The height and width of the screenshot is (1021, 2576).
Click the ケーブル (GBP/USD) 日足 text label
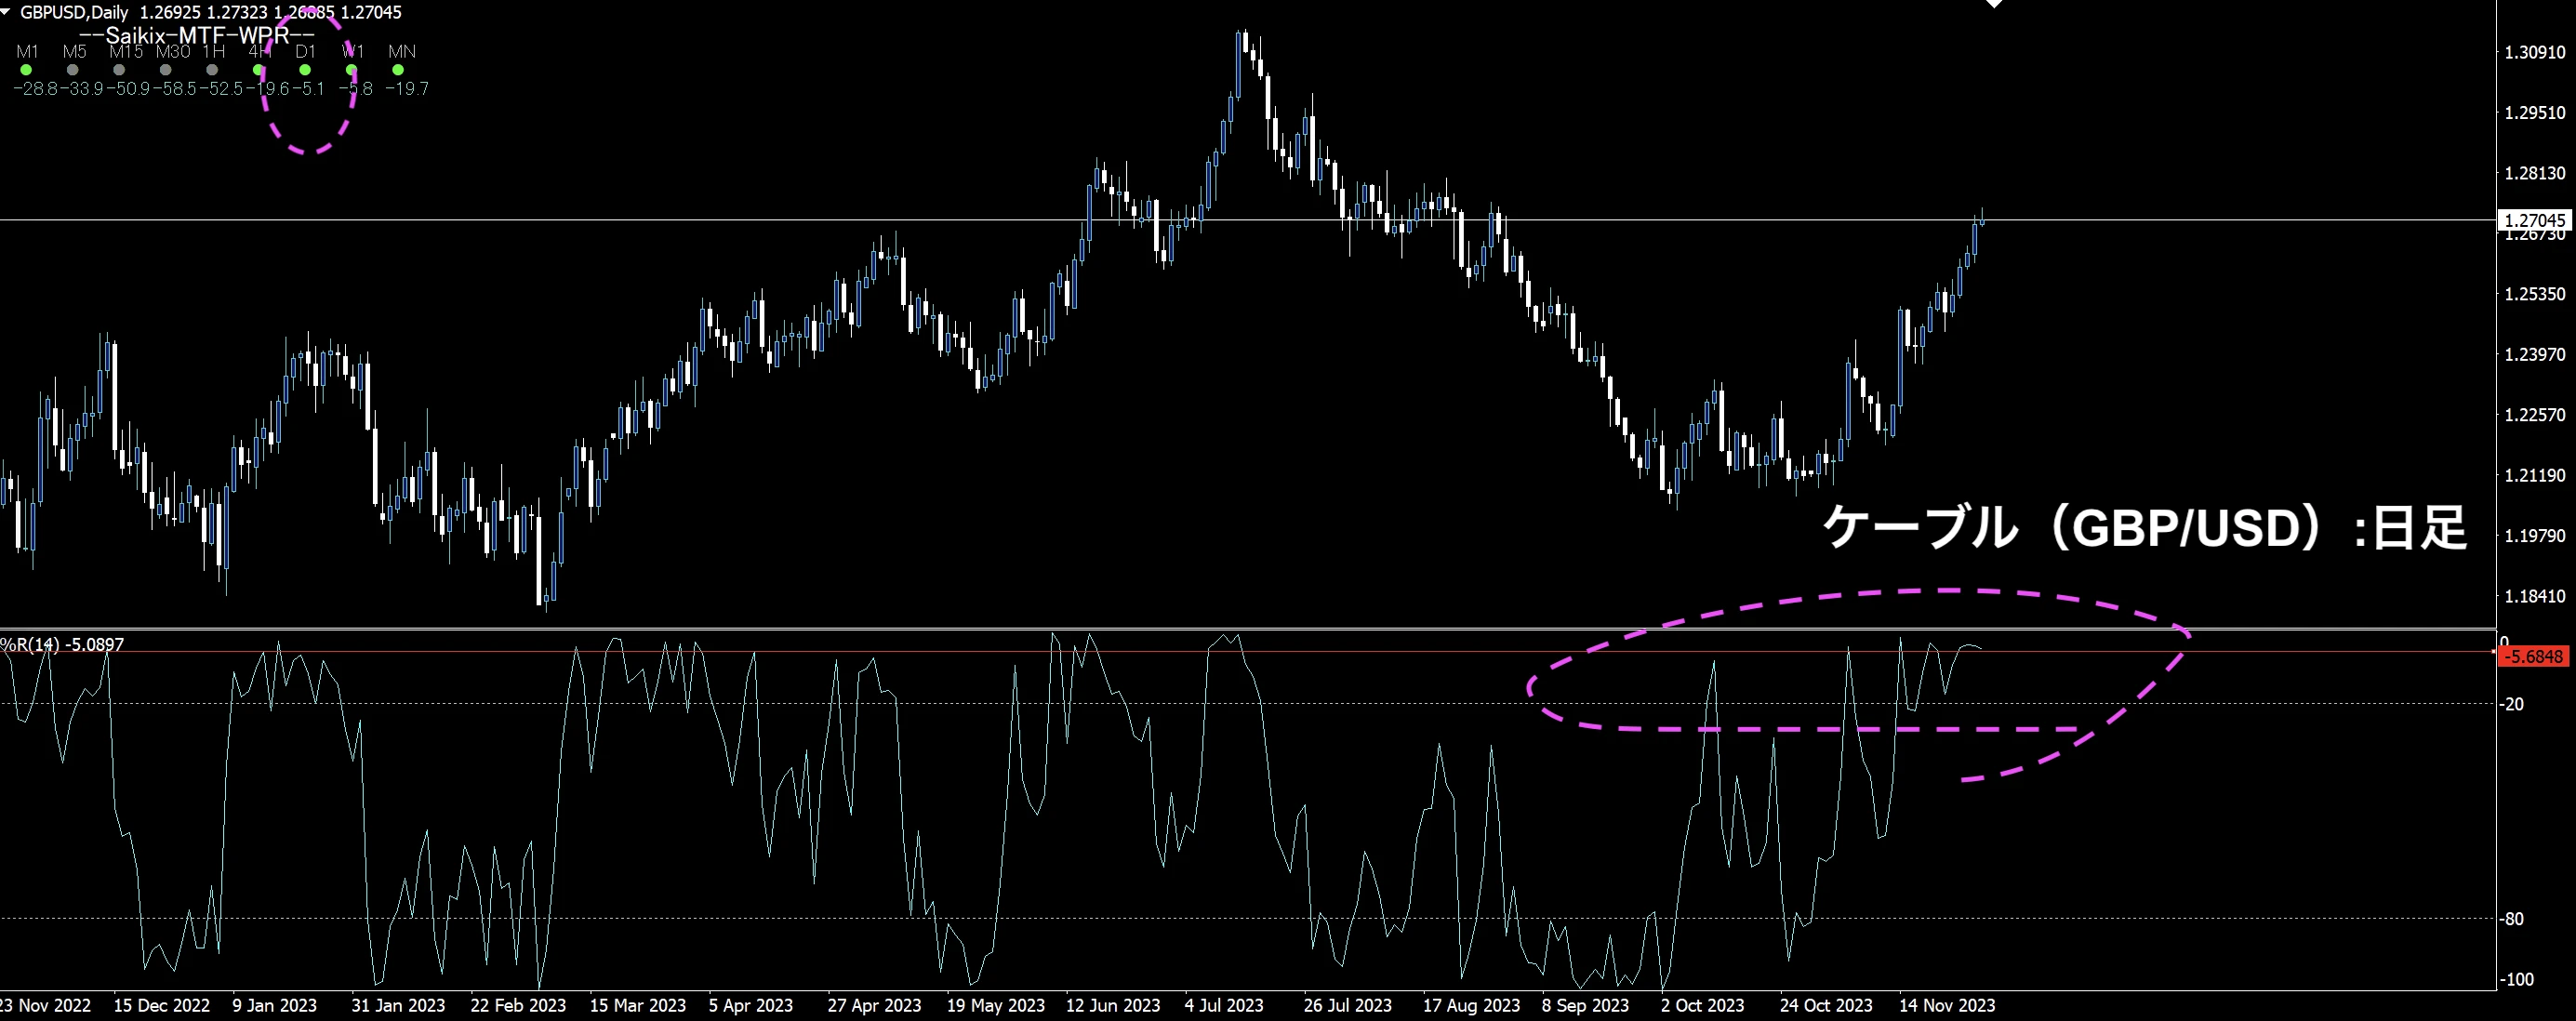pyautogui.click(x=2144, y=527)
